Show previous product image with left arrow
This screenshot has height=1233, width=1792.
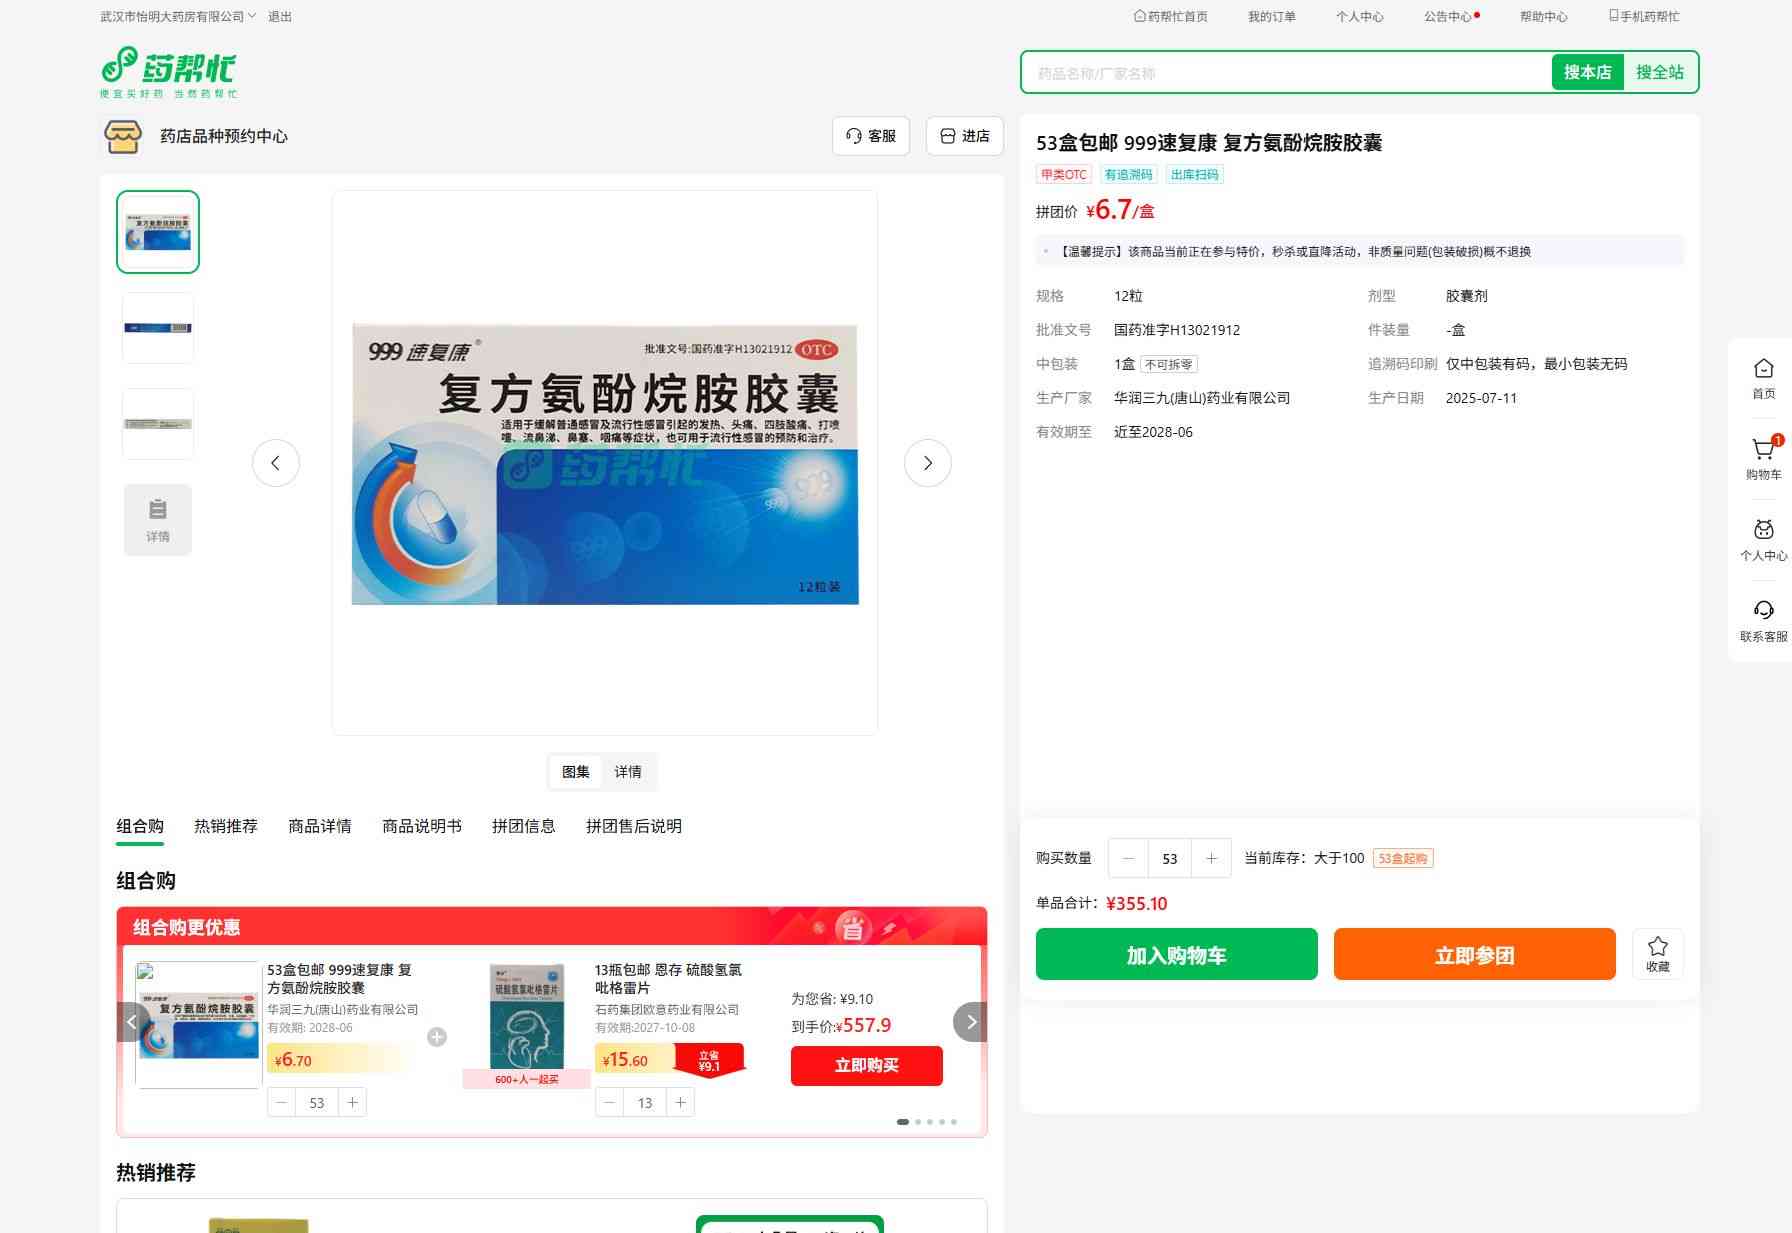tap(276, 463)
